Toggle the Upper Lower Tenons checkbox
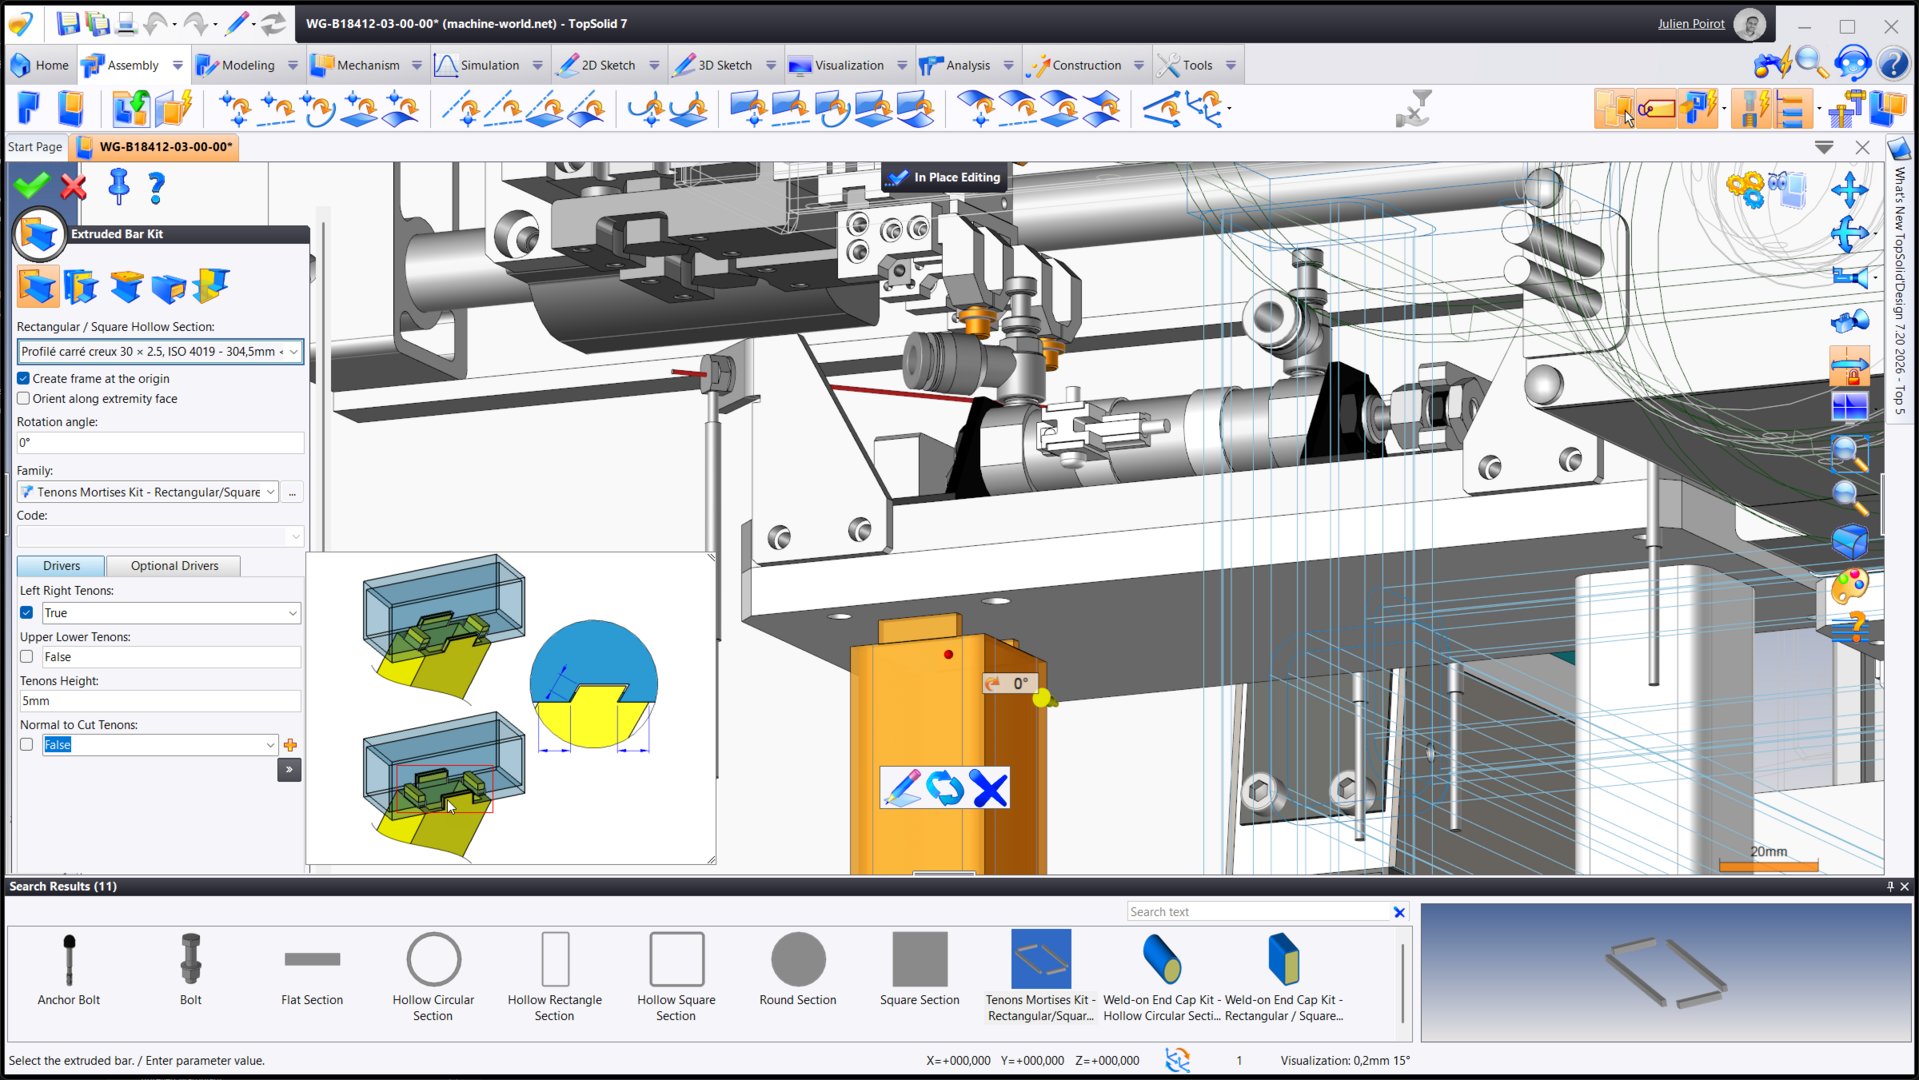 pos(27,657)
